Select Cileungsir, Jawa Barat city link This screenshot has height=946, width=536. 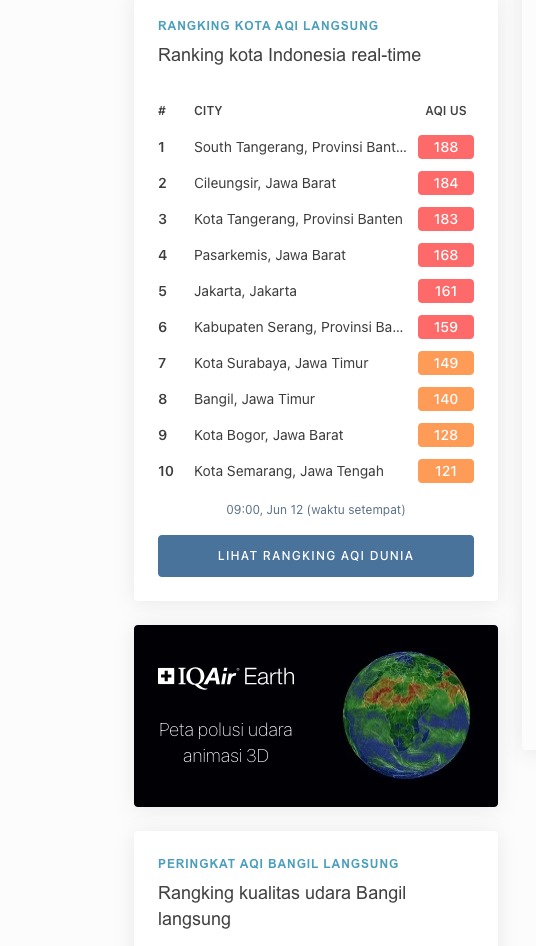(265, 183)
